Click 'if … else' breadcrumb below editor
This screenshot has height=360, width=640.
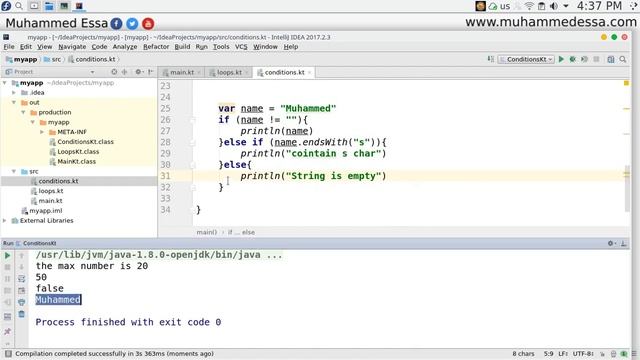[241, 232]
